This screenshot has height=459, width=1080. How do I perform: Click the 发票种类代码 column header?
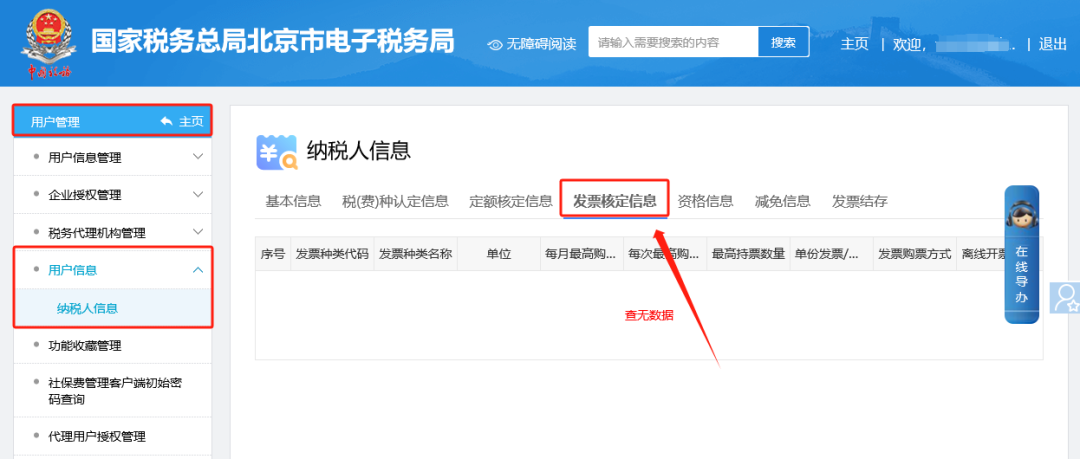pyautogui.click(x=332, y=254)
